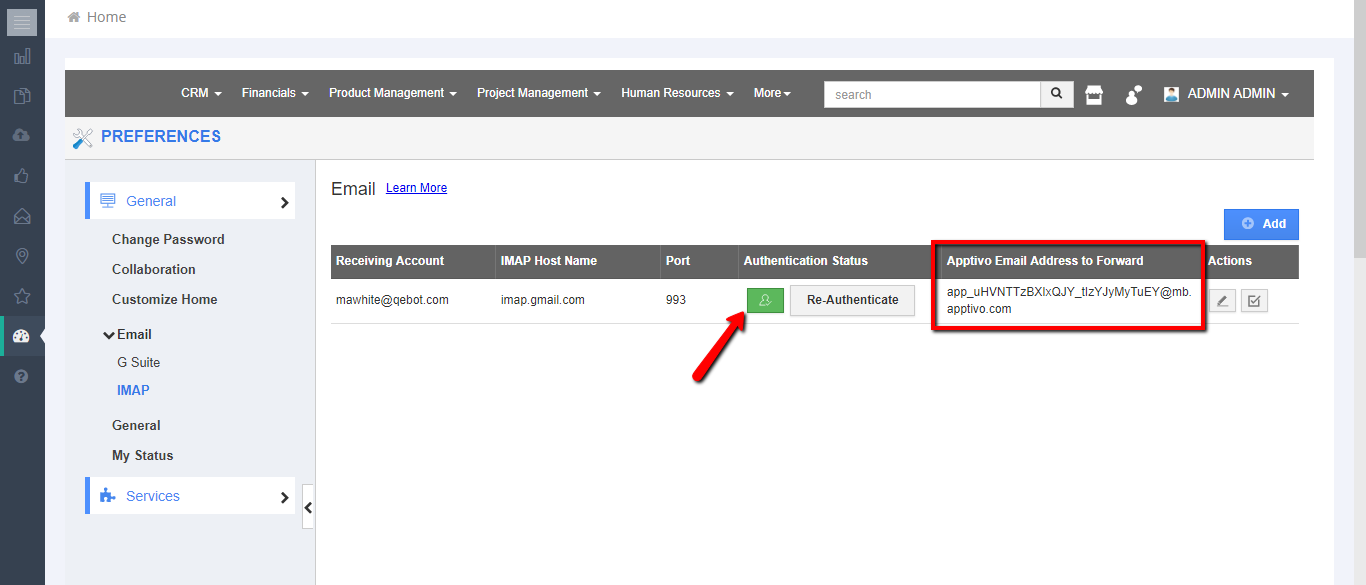Open the bar chart icon in sidebar
The height and width of the screenshot is (585, 1366).
(22, 57)
